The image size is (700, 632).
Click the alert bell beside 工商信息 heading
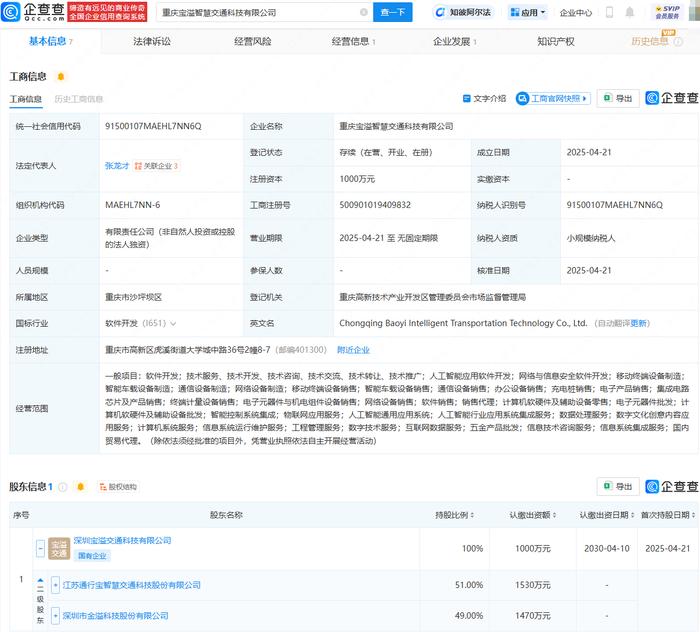point(61,77)
